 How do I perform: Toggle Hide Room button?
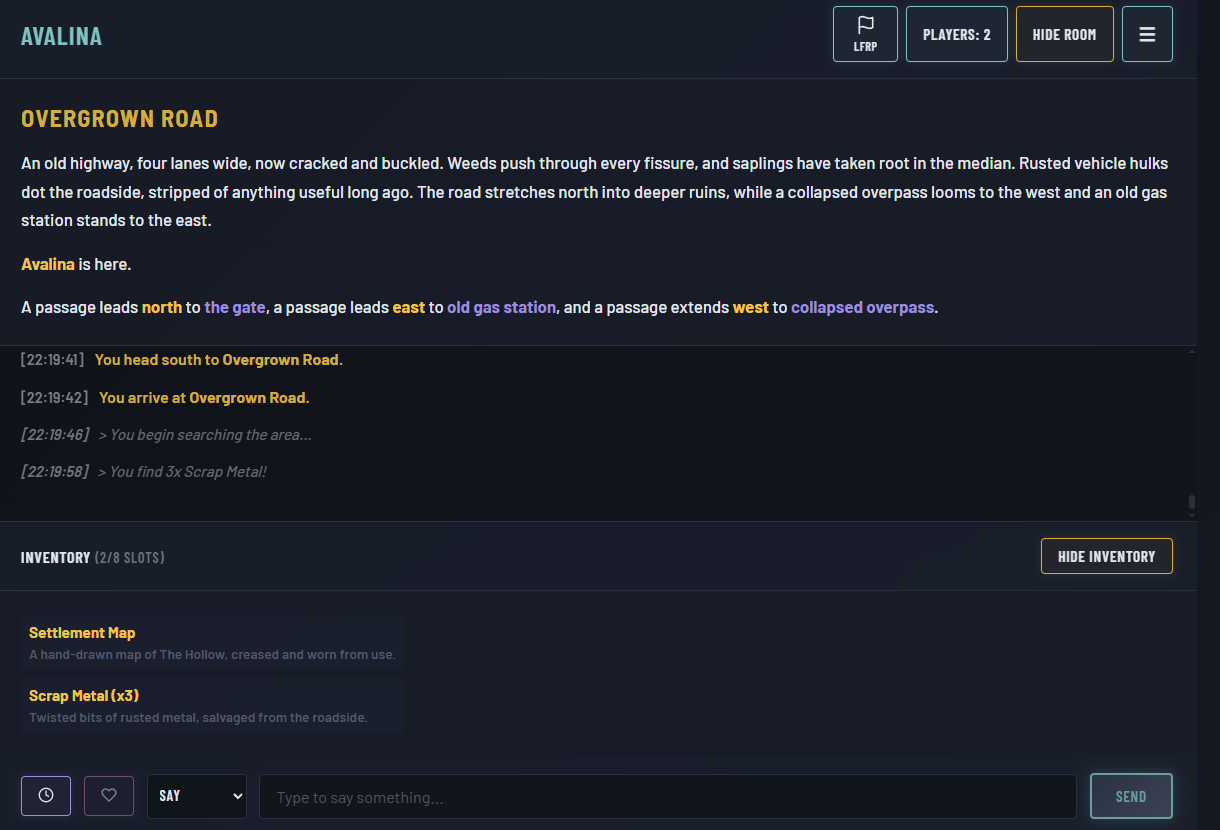click(x=1064, y=34)
